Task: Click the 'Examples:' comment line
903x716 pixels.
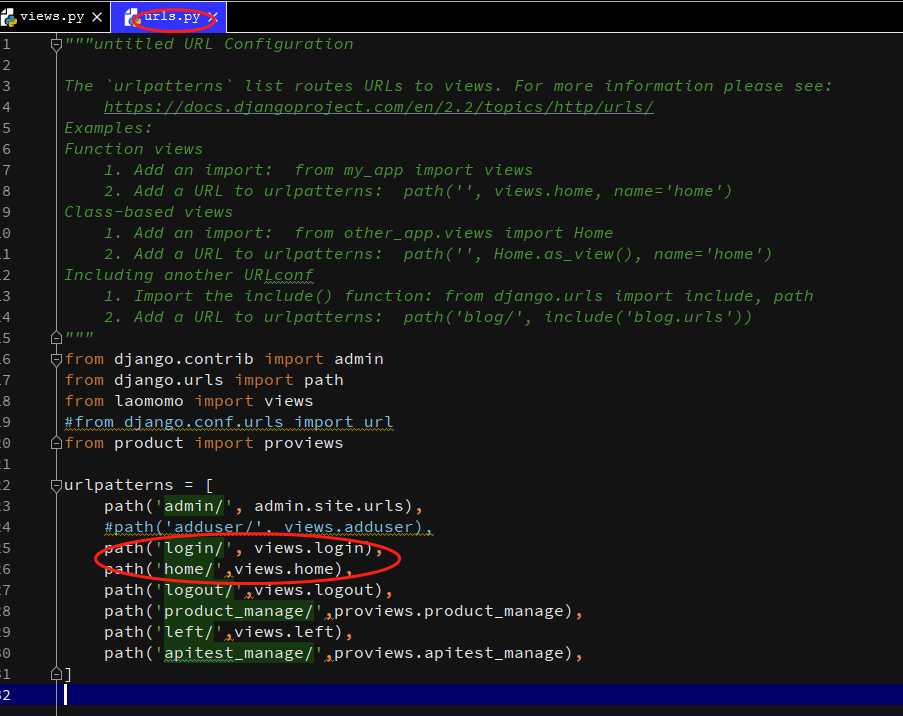Action: pyautogui.click(x=108, y=128)
